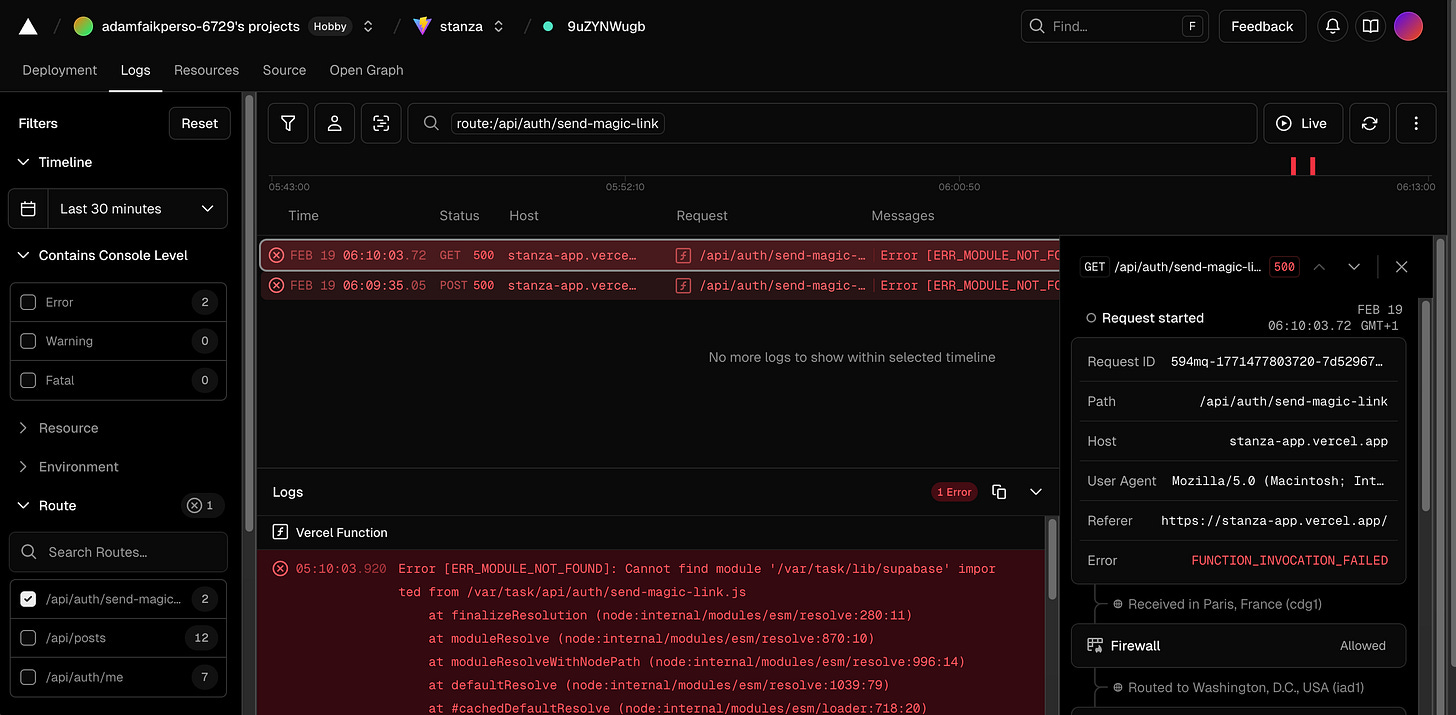1456x715 pixels.
Task: Reset all log filters
Action: 199,122
